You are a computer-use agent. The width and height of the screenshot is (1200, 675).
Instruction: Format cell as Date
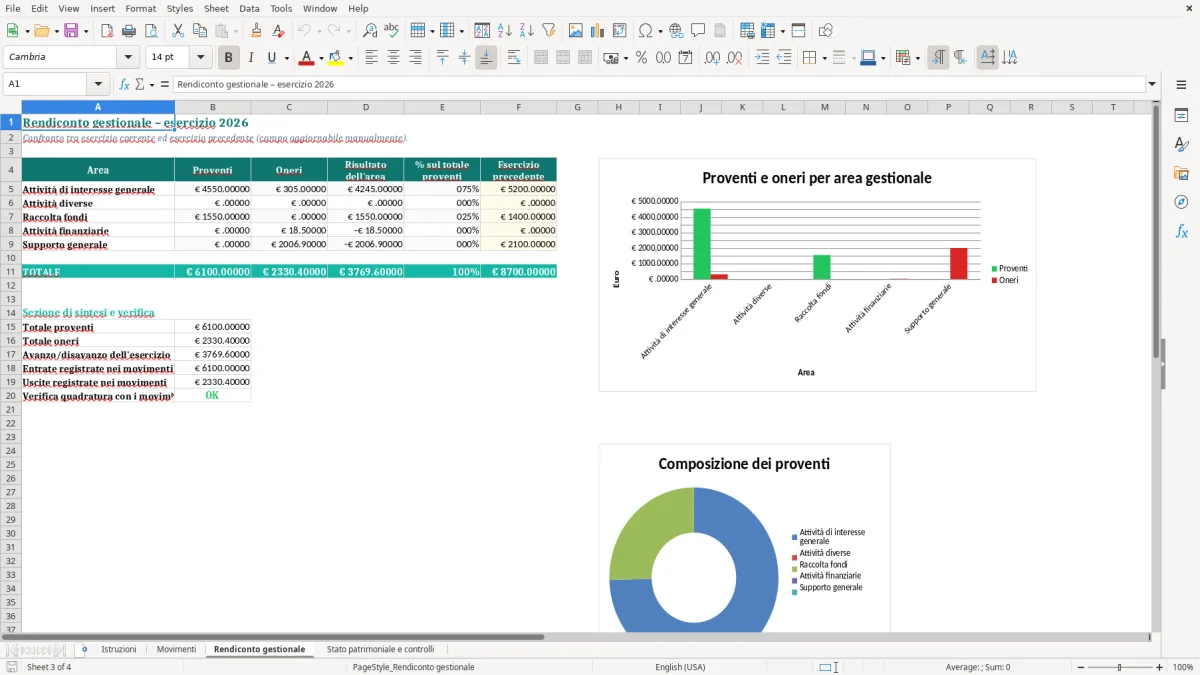click(686, 58)
